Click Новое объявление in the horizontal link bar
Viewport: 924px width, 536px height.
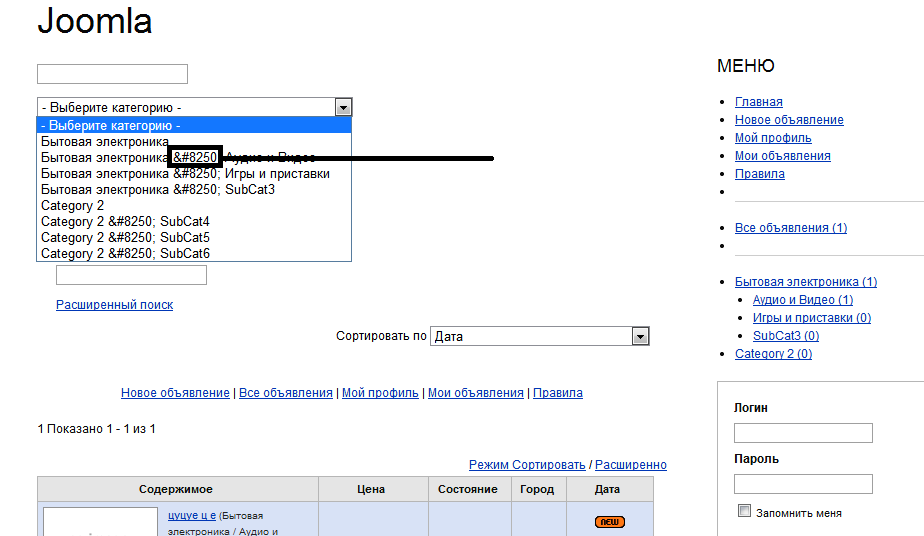pyautogui.click(x=175, y=393)
